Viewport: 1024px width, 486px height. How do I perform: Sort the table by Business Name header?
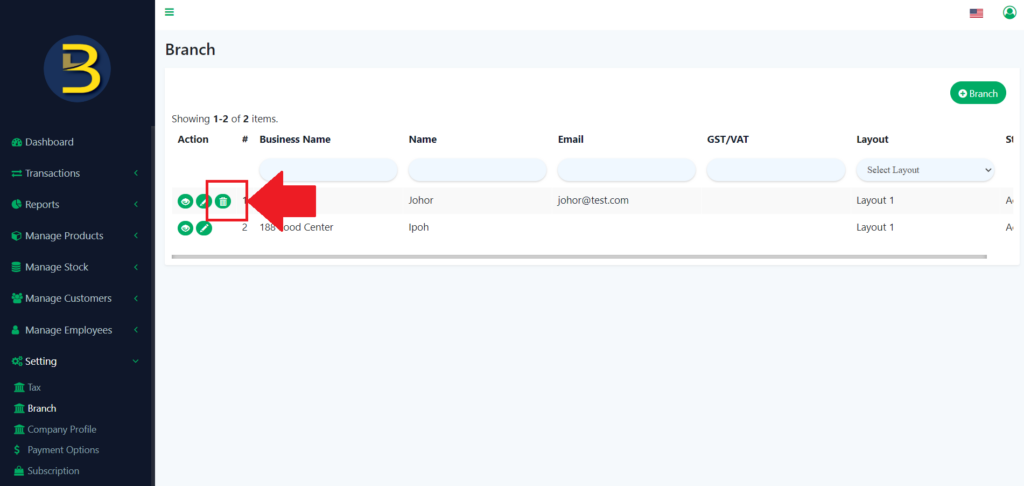coord(295,139)
